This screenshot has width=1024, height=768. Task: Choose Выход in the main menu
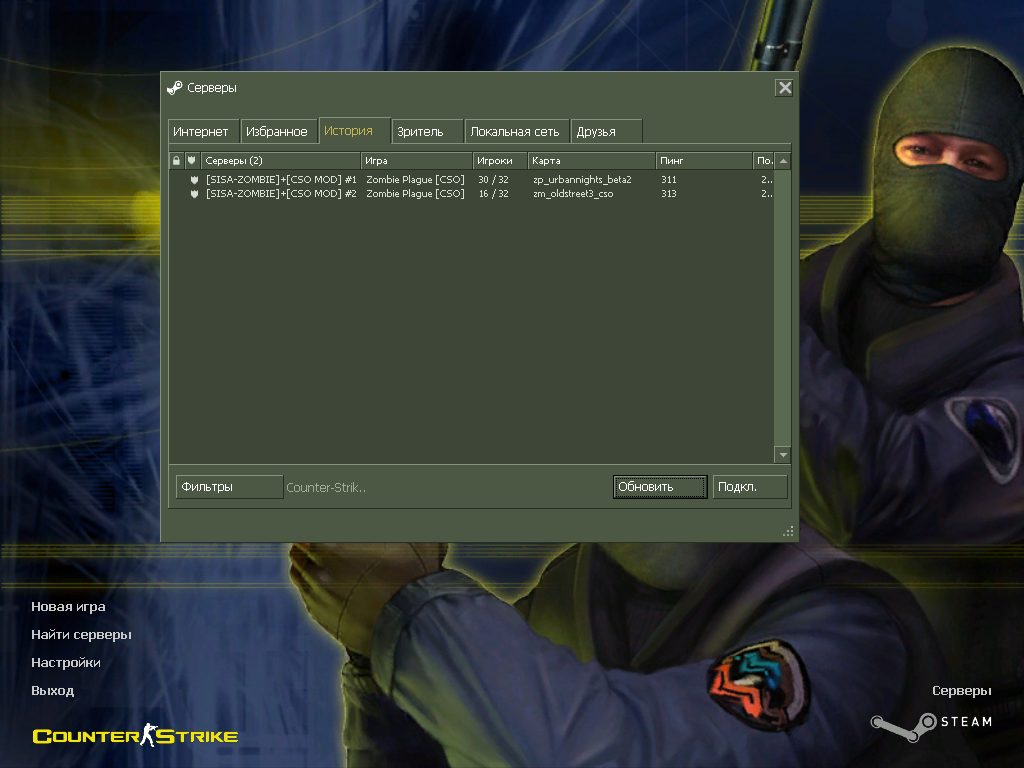tap(53, 691)
